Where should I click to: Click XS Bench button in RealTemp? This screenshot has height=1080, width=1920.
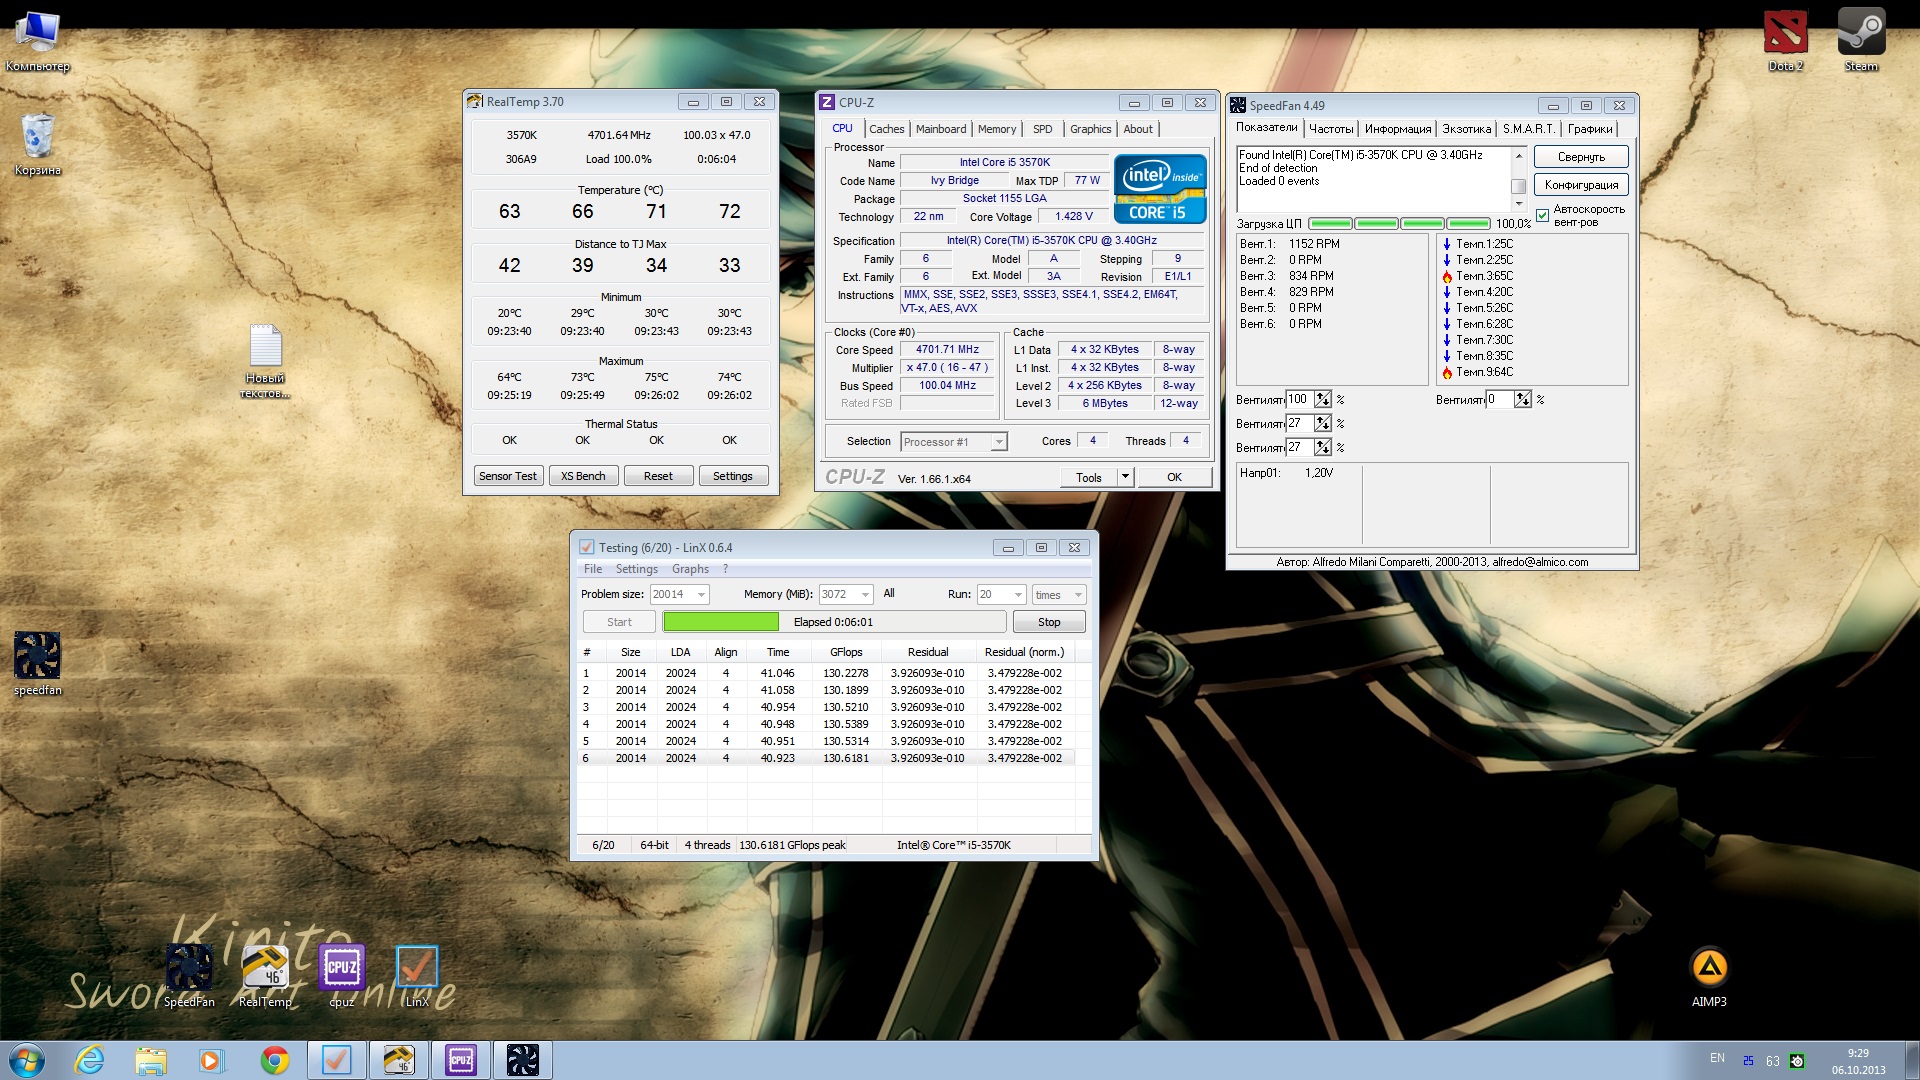[583, 476]
